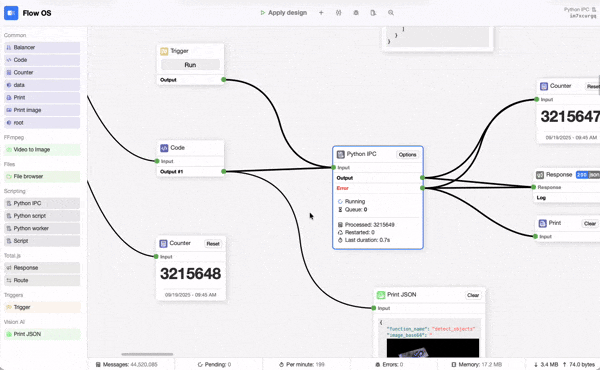Click the image thumbnail in Print JSON node
Image resolution: width=600 pixels, height=370 pixels.
[433, 348]
